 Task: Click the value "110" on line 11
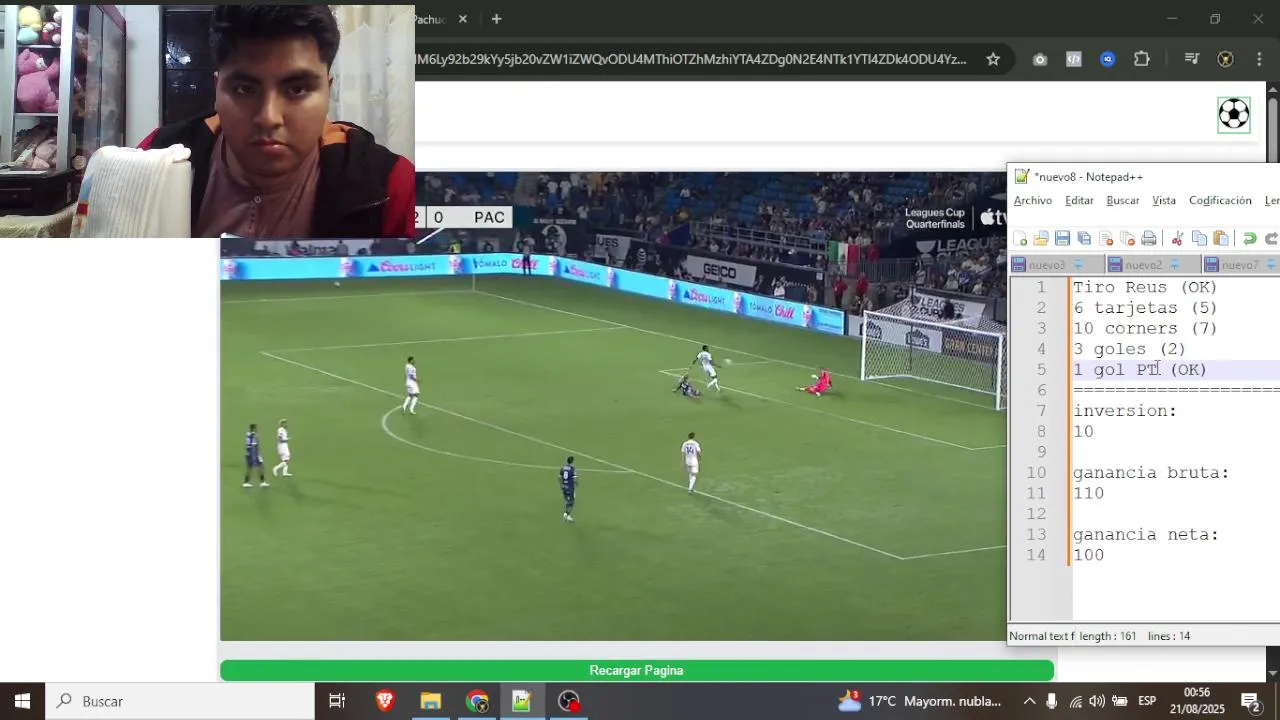click(1089, 493)
